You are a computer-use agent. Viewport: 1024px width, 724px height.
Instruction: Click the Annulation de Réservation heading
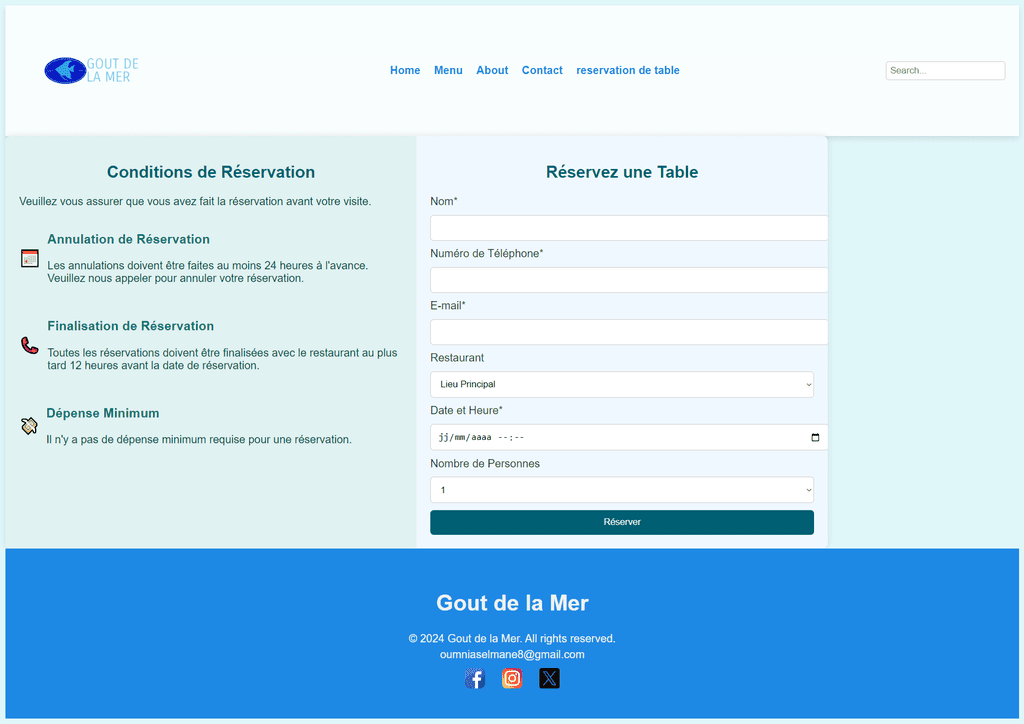click(129, 239)
